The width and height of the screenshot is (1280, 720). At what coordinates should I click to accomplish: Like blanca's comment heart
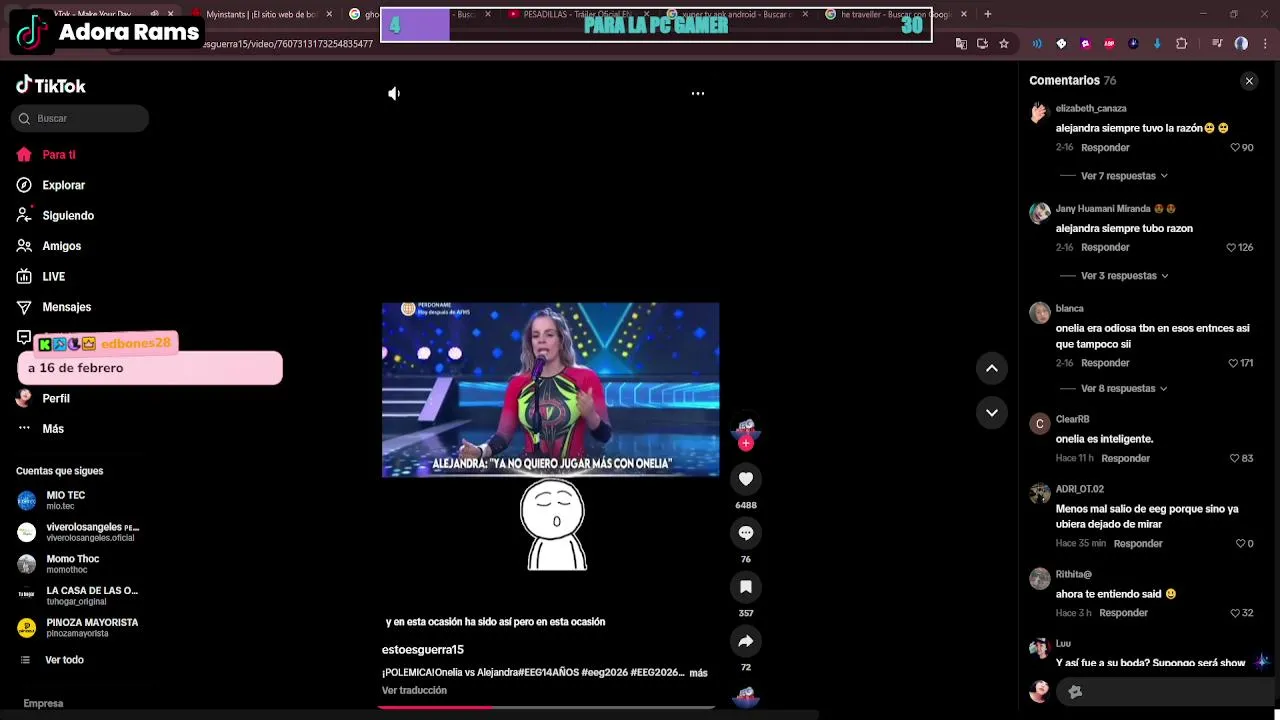point(1233,363)
